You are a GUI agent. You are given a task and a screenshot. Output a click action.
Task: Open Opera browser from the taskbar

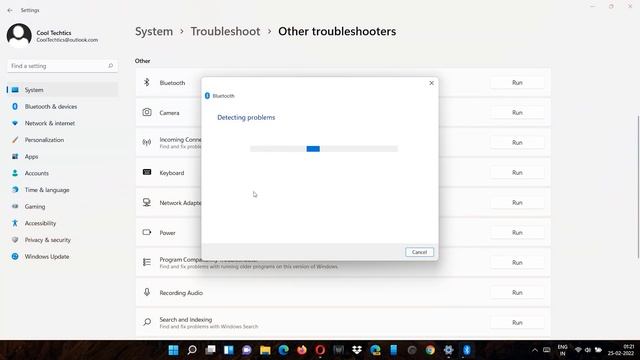[320, 350]
